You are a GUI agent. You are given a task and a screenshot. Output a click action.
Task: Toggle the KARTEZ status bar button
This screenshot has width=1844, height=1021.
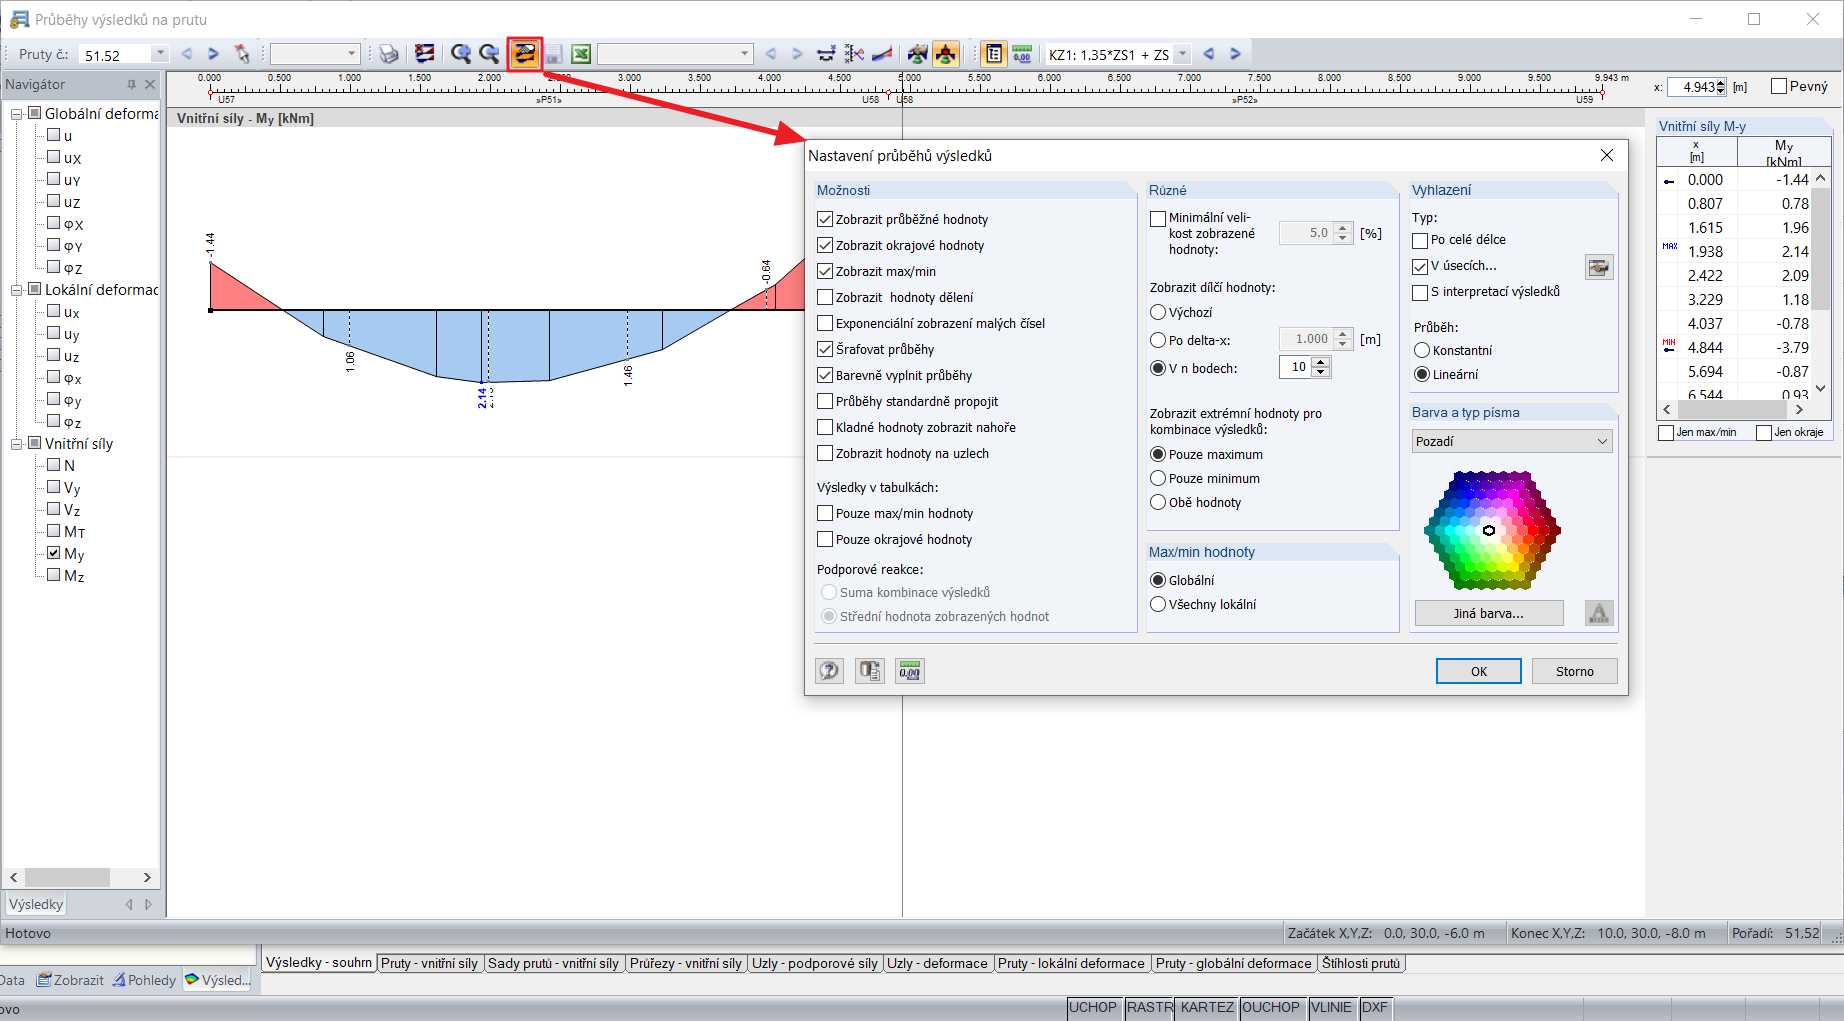click(x=1207, y=1007)
